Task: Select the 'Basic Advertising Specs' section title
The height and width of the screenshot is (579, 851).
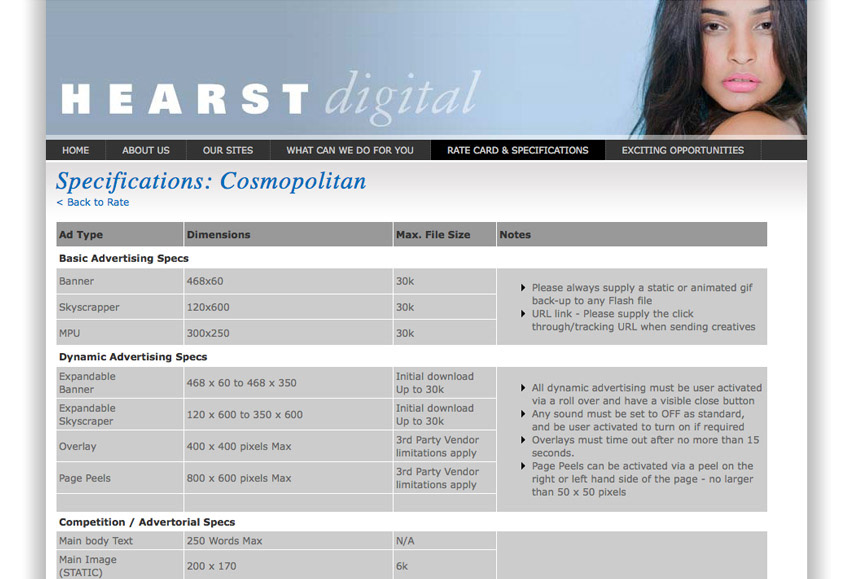Action: click(124, 258)
